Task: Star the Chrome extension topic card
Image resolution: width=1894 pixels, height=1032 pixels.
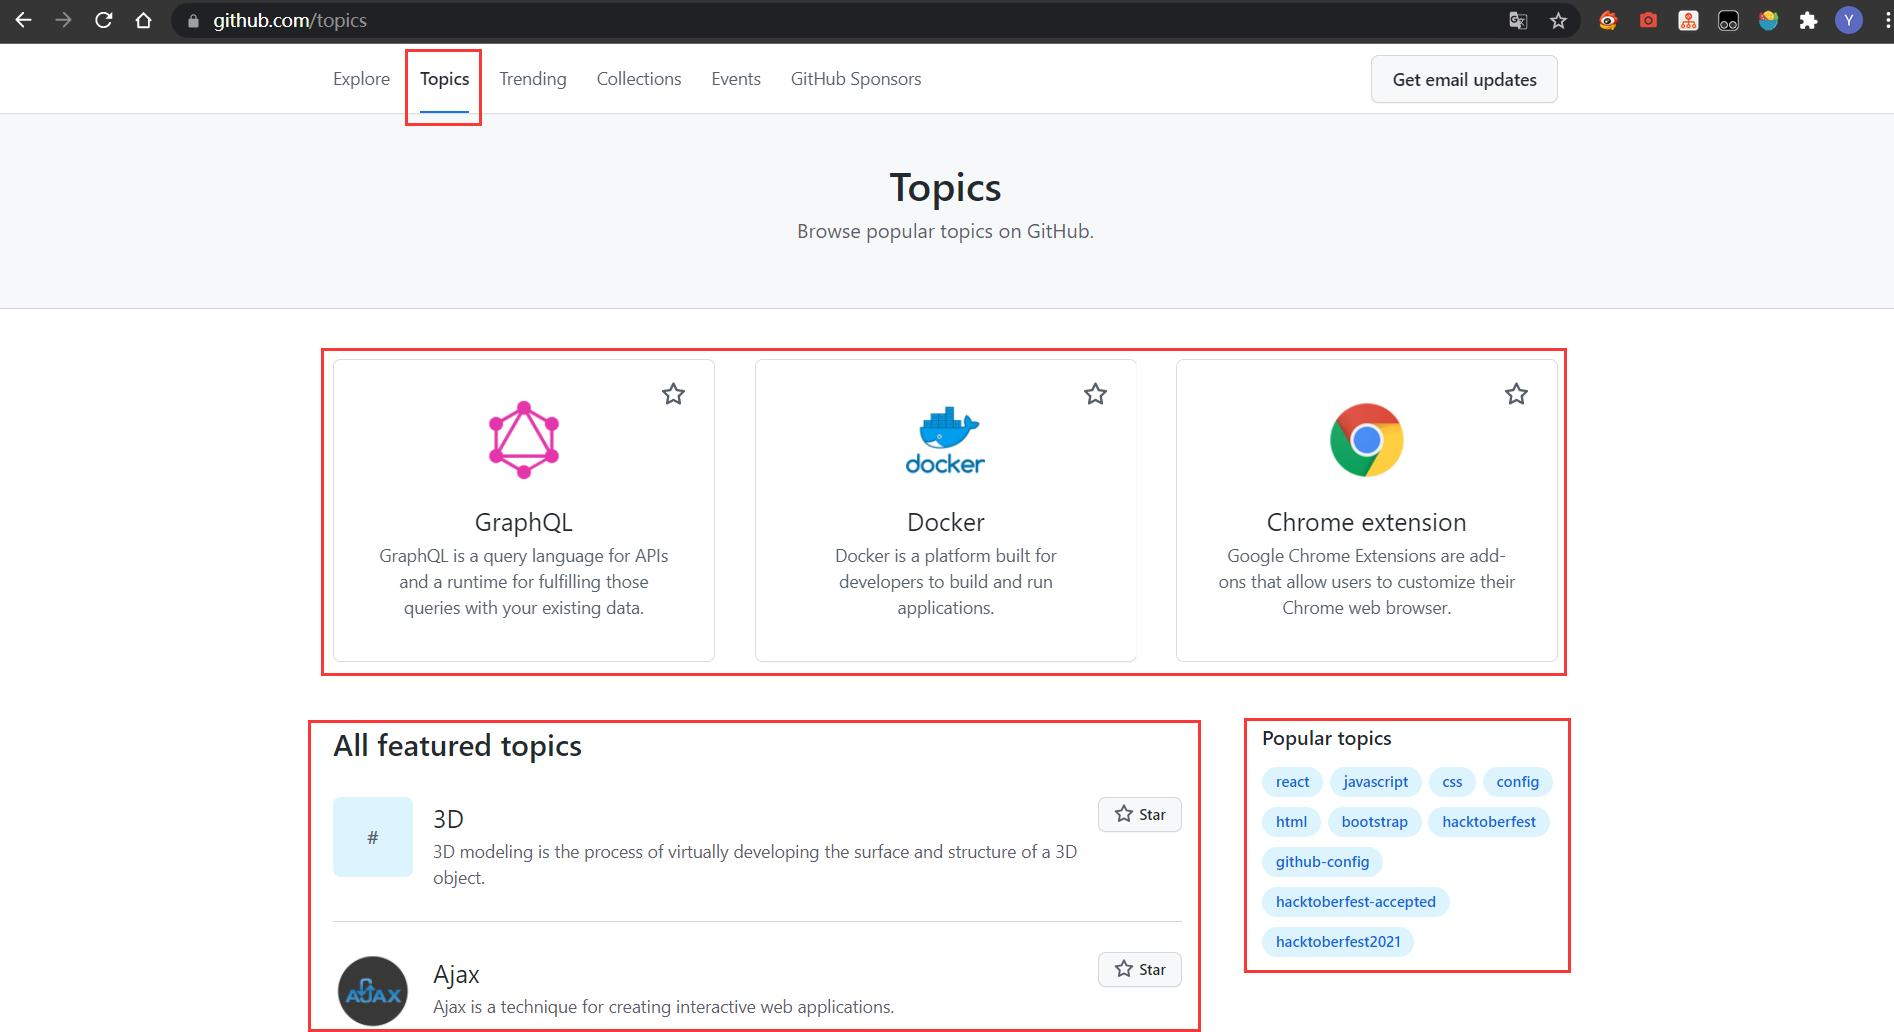Action: pos(1516,394)
